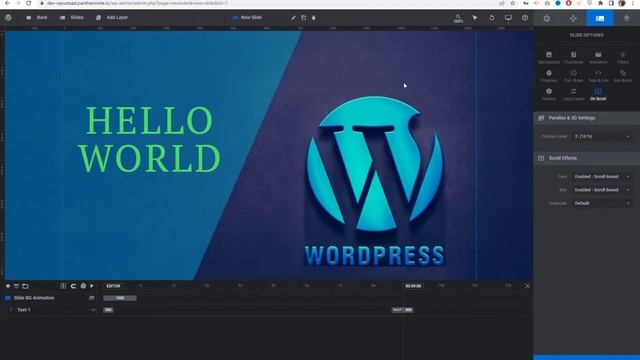Screen dimensions: 640x360
Task: Open the 100% zoom control
Action: (458, 18)
